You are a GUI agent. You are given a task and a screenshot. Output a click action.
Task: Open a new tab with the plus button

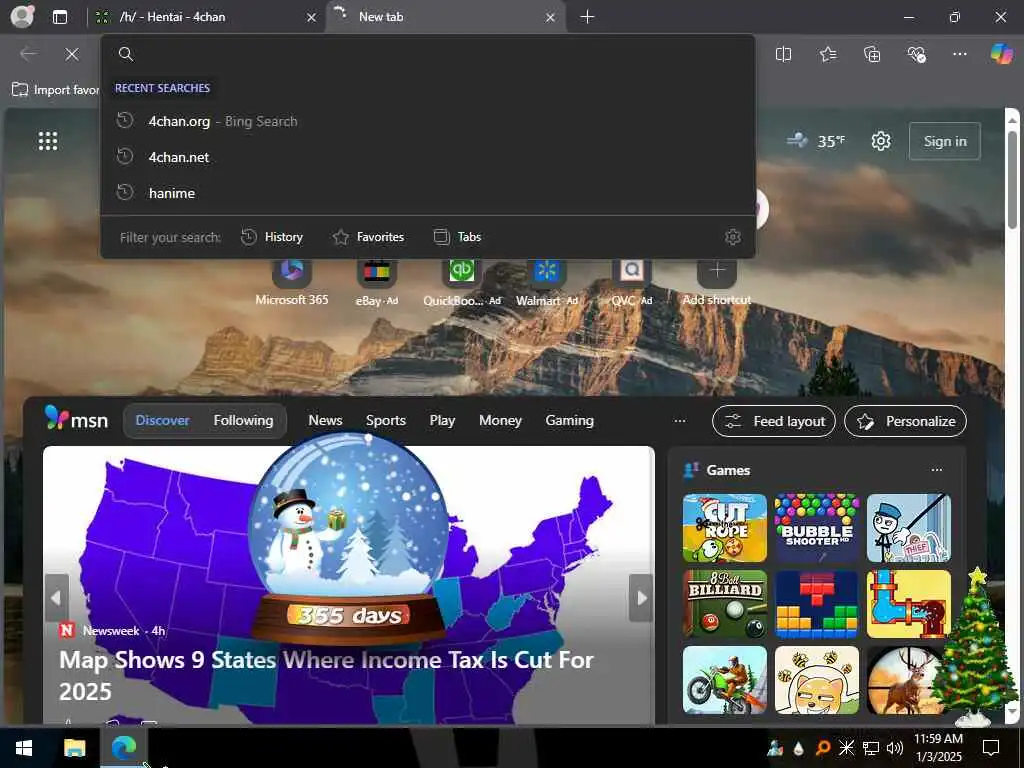click(x=587, y=17)
